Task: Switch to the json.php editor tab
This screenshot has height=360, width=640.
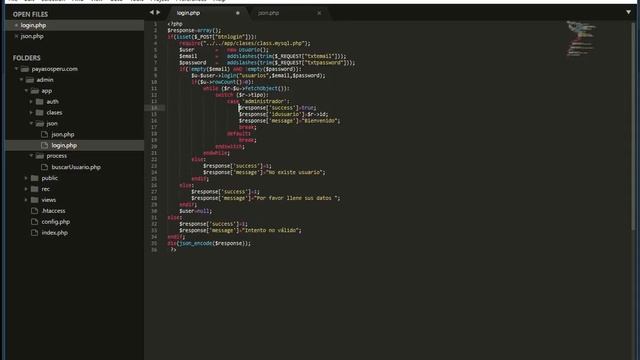Action: click(x=268, y=13)
